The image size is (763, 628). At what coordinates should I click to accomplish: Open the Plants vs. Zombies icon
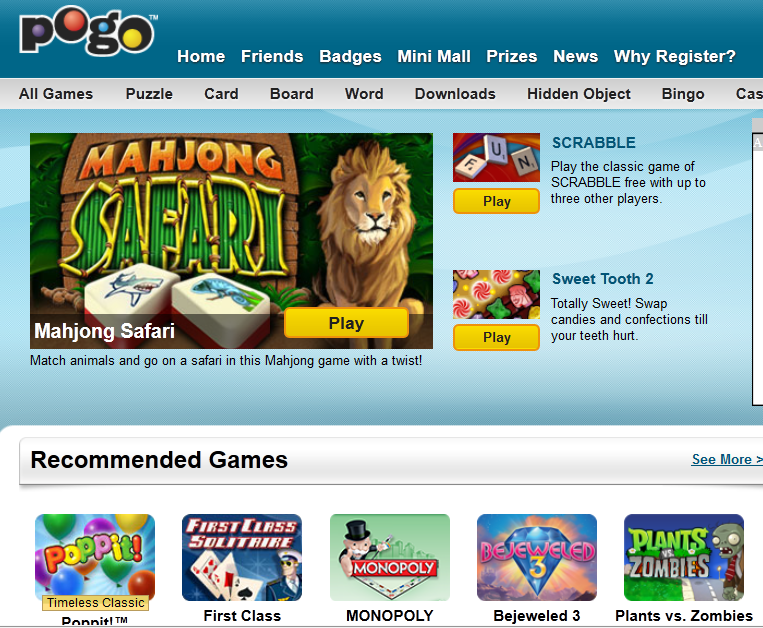[x=684, y=557]
